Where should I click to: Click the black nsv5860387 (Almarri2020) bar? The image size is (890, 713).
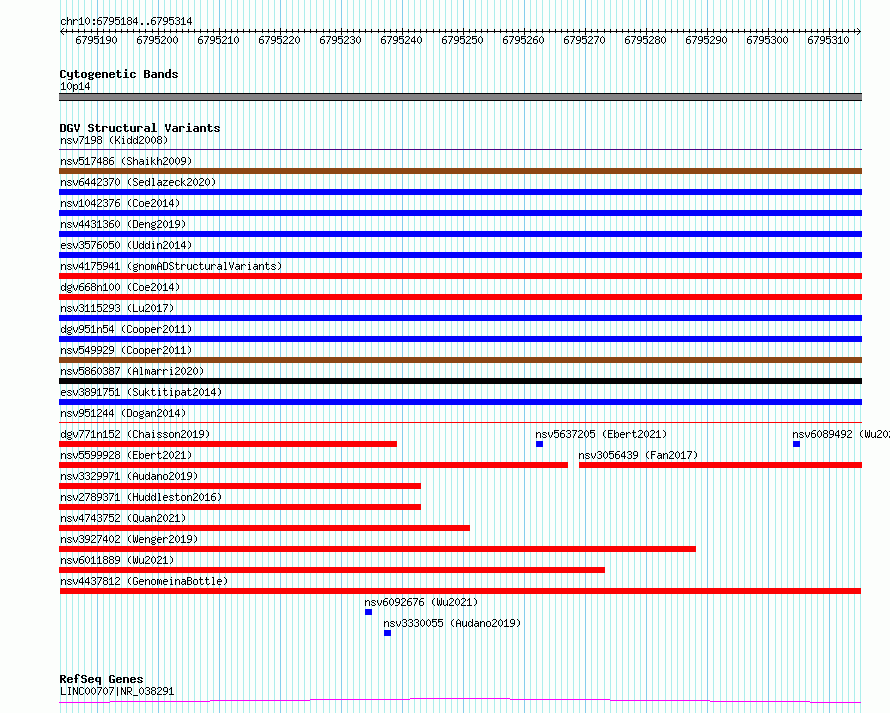pos(460,381)
